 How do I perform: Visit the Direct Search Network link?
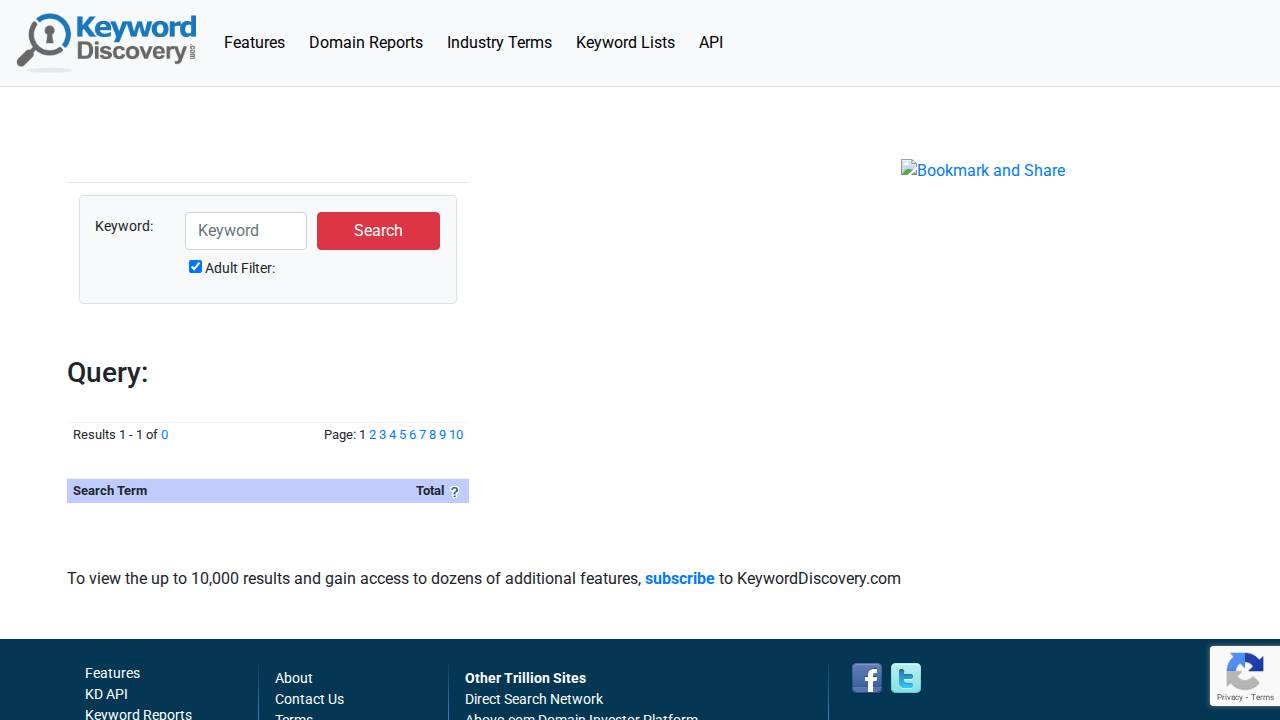533,698
